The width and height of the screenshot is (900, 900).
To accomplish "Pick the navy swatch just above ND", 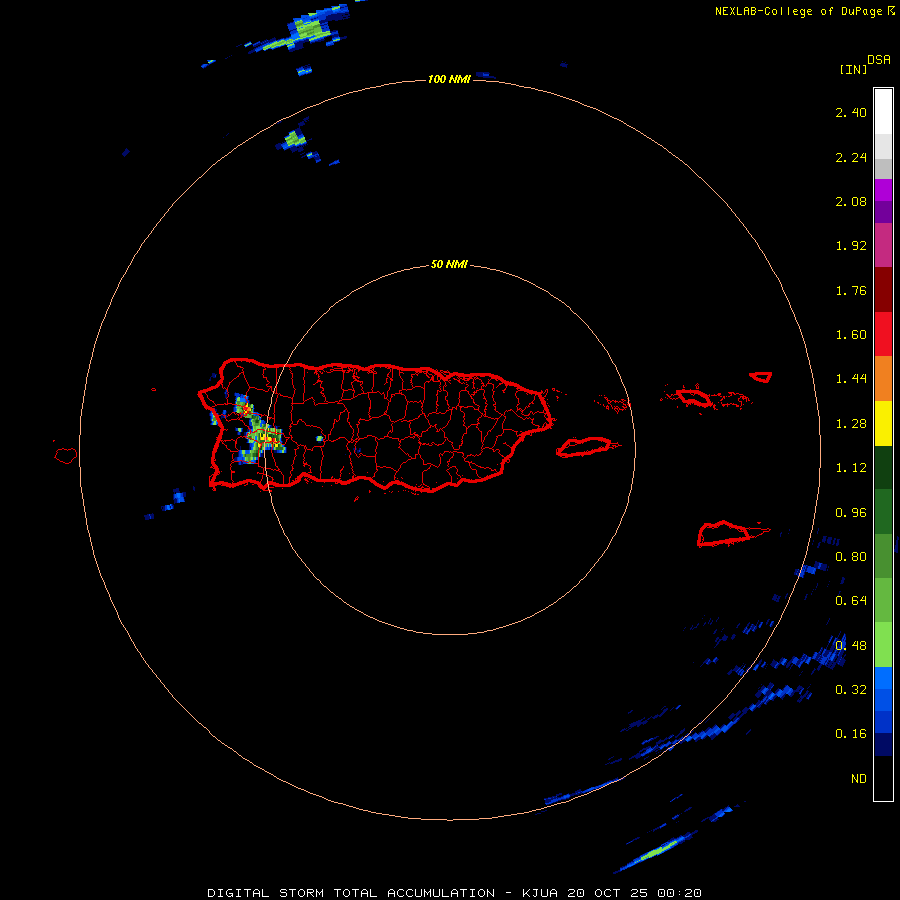I will coord(883,744).
